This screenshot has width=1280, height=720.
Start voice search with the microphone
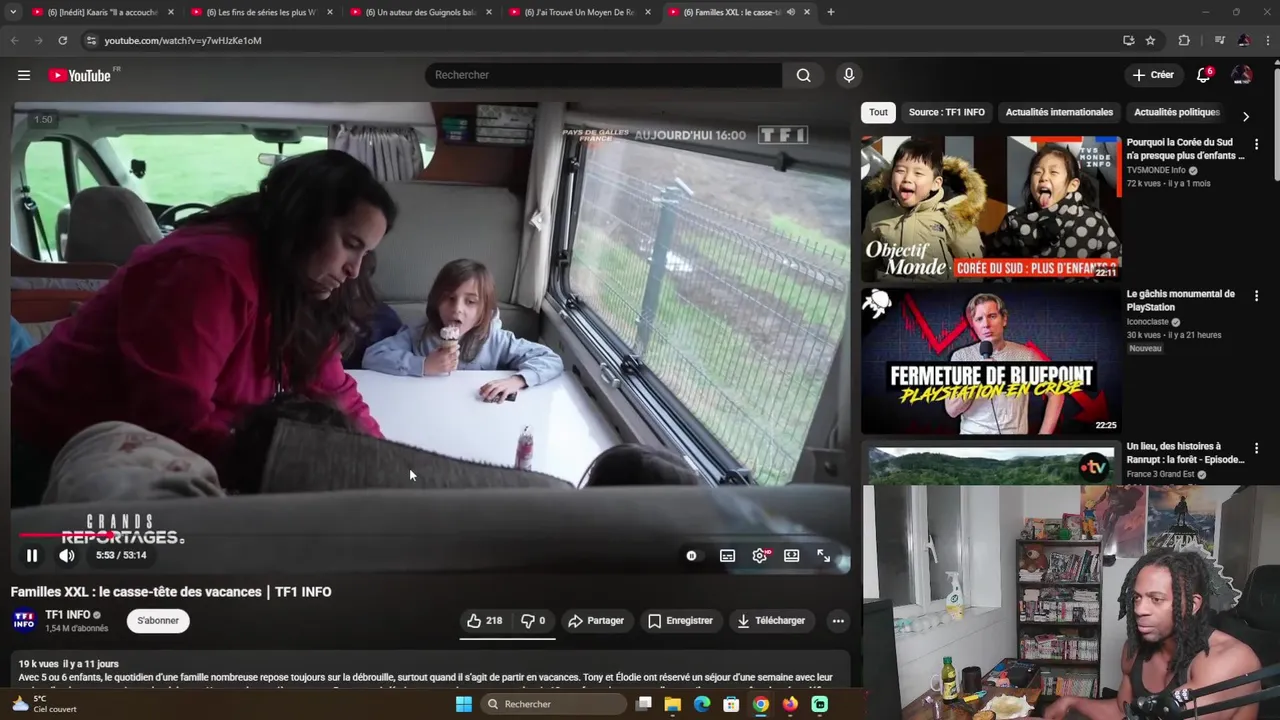click(x=849, y=75)
